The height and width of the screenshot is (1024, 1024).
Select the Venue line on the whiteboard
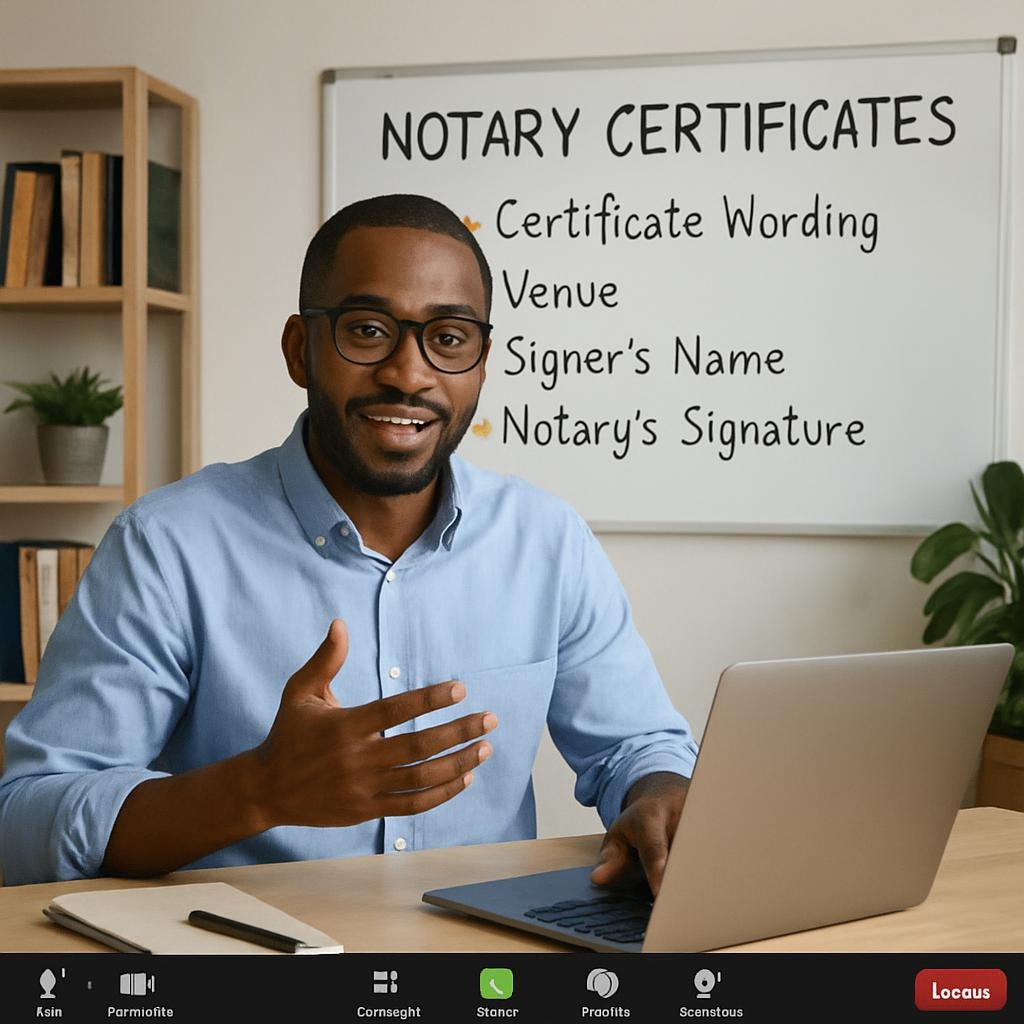559,291
